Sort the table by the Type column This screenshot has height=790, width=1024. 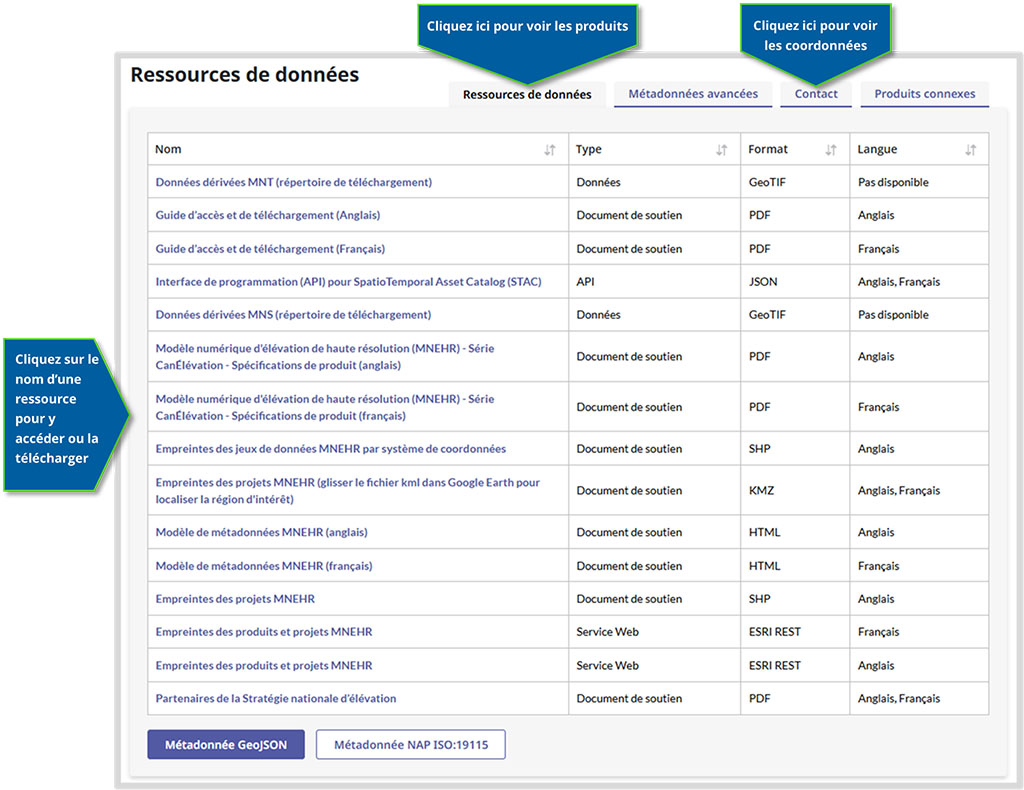(721, 148)
